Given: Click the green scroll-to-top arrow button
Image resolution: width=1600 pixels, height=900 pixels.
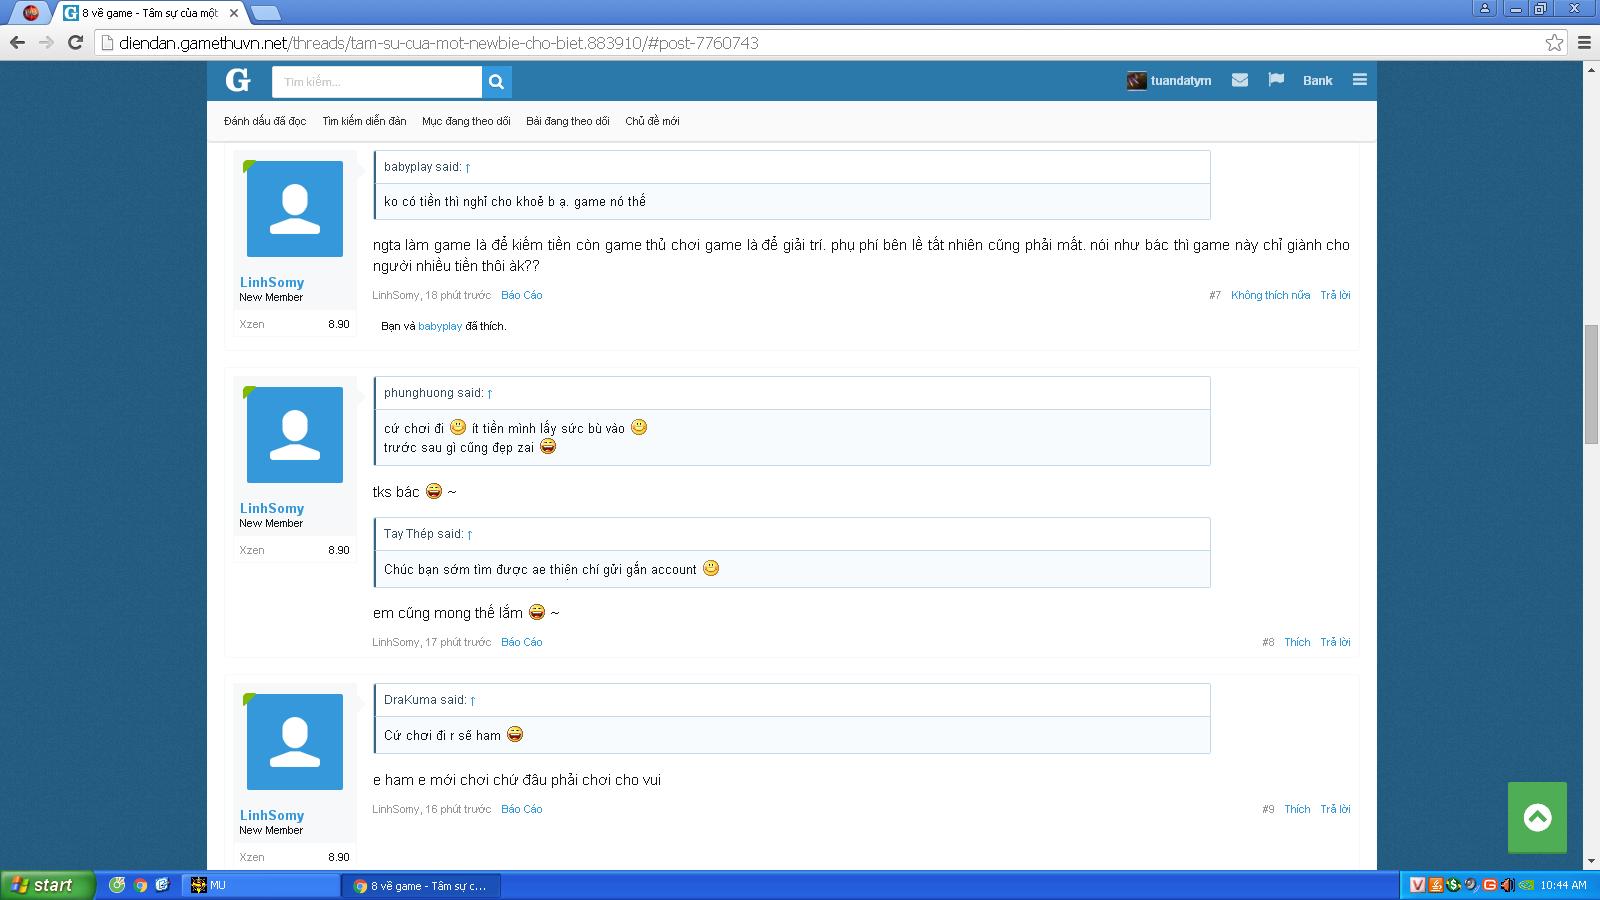Looking at the screenshot, I should [x=1537, y=817].
